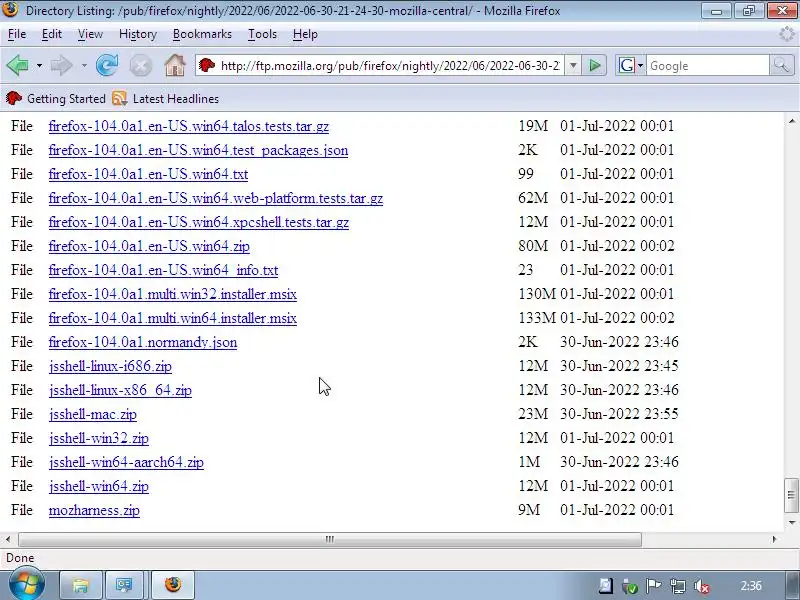
Task: Open the History menu
Action: 138,34
